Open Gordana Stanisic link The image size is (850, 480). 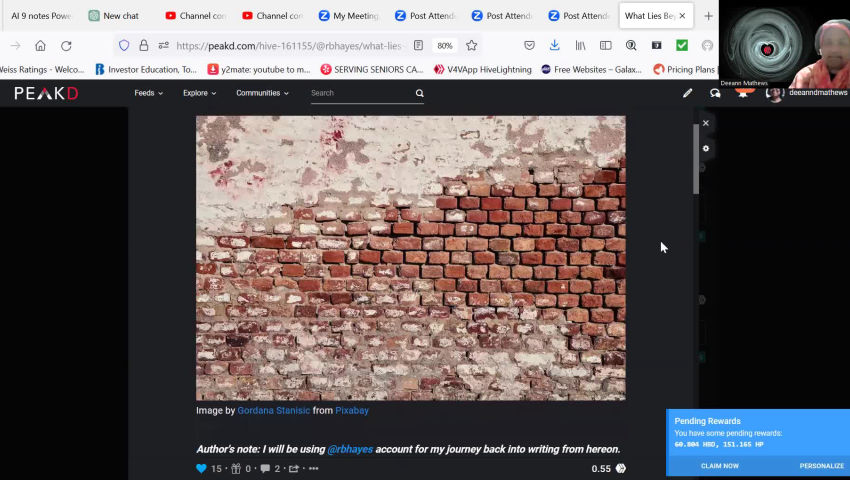tap(274, 411)
